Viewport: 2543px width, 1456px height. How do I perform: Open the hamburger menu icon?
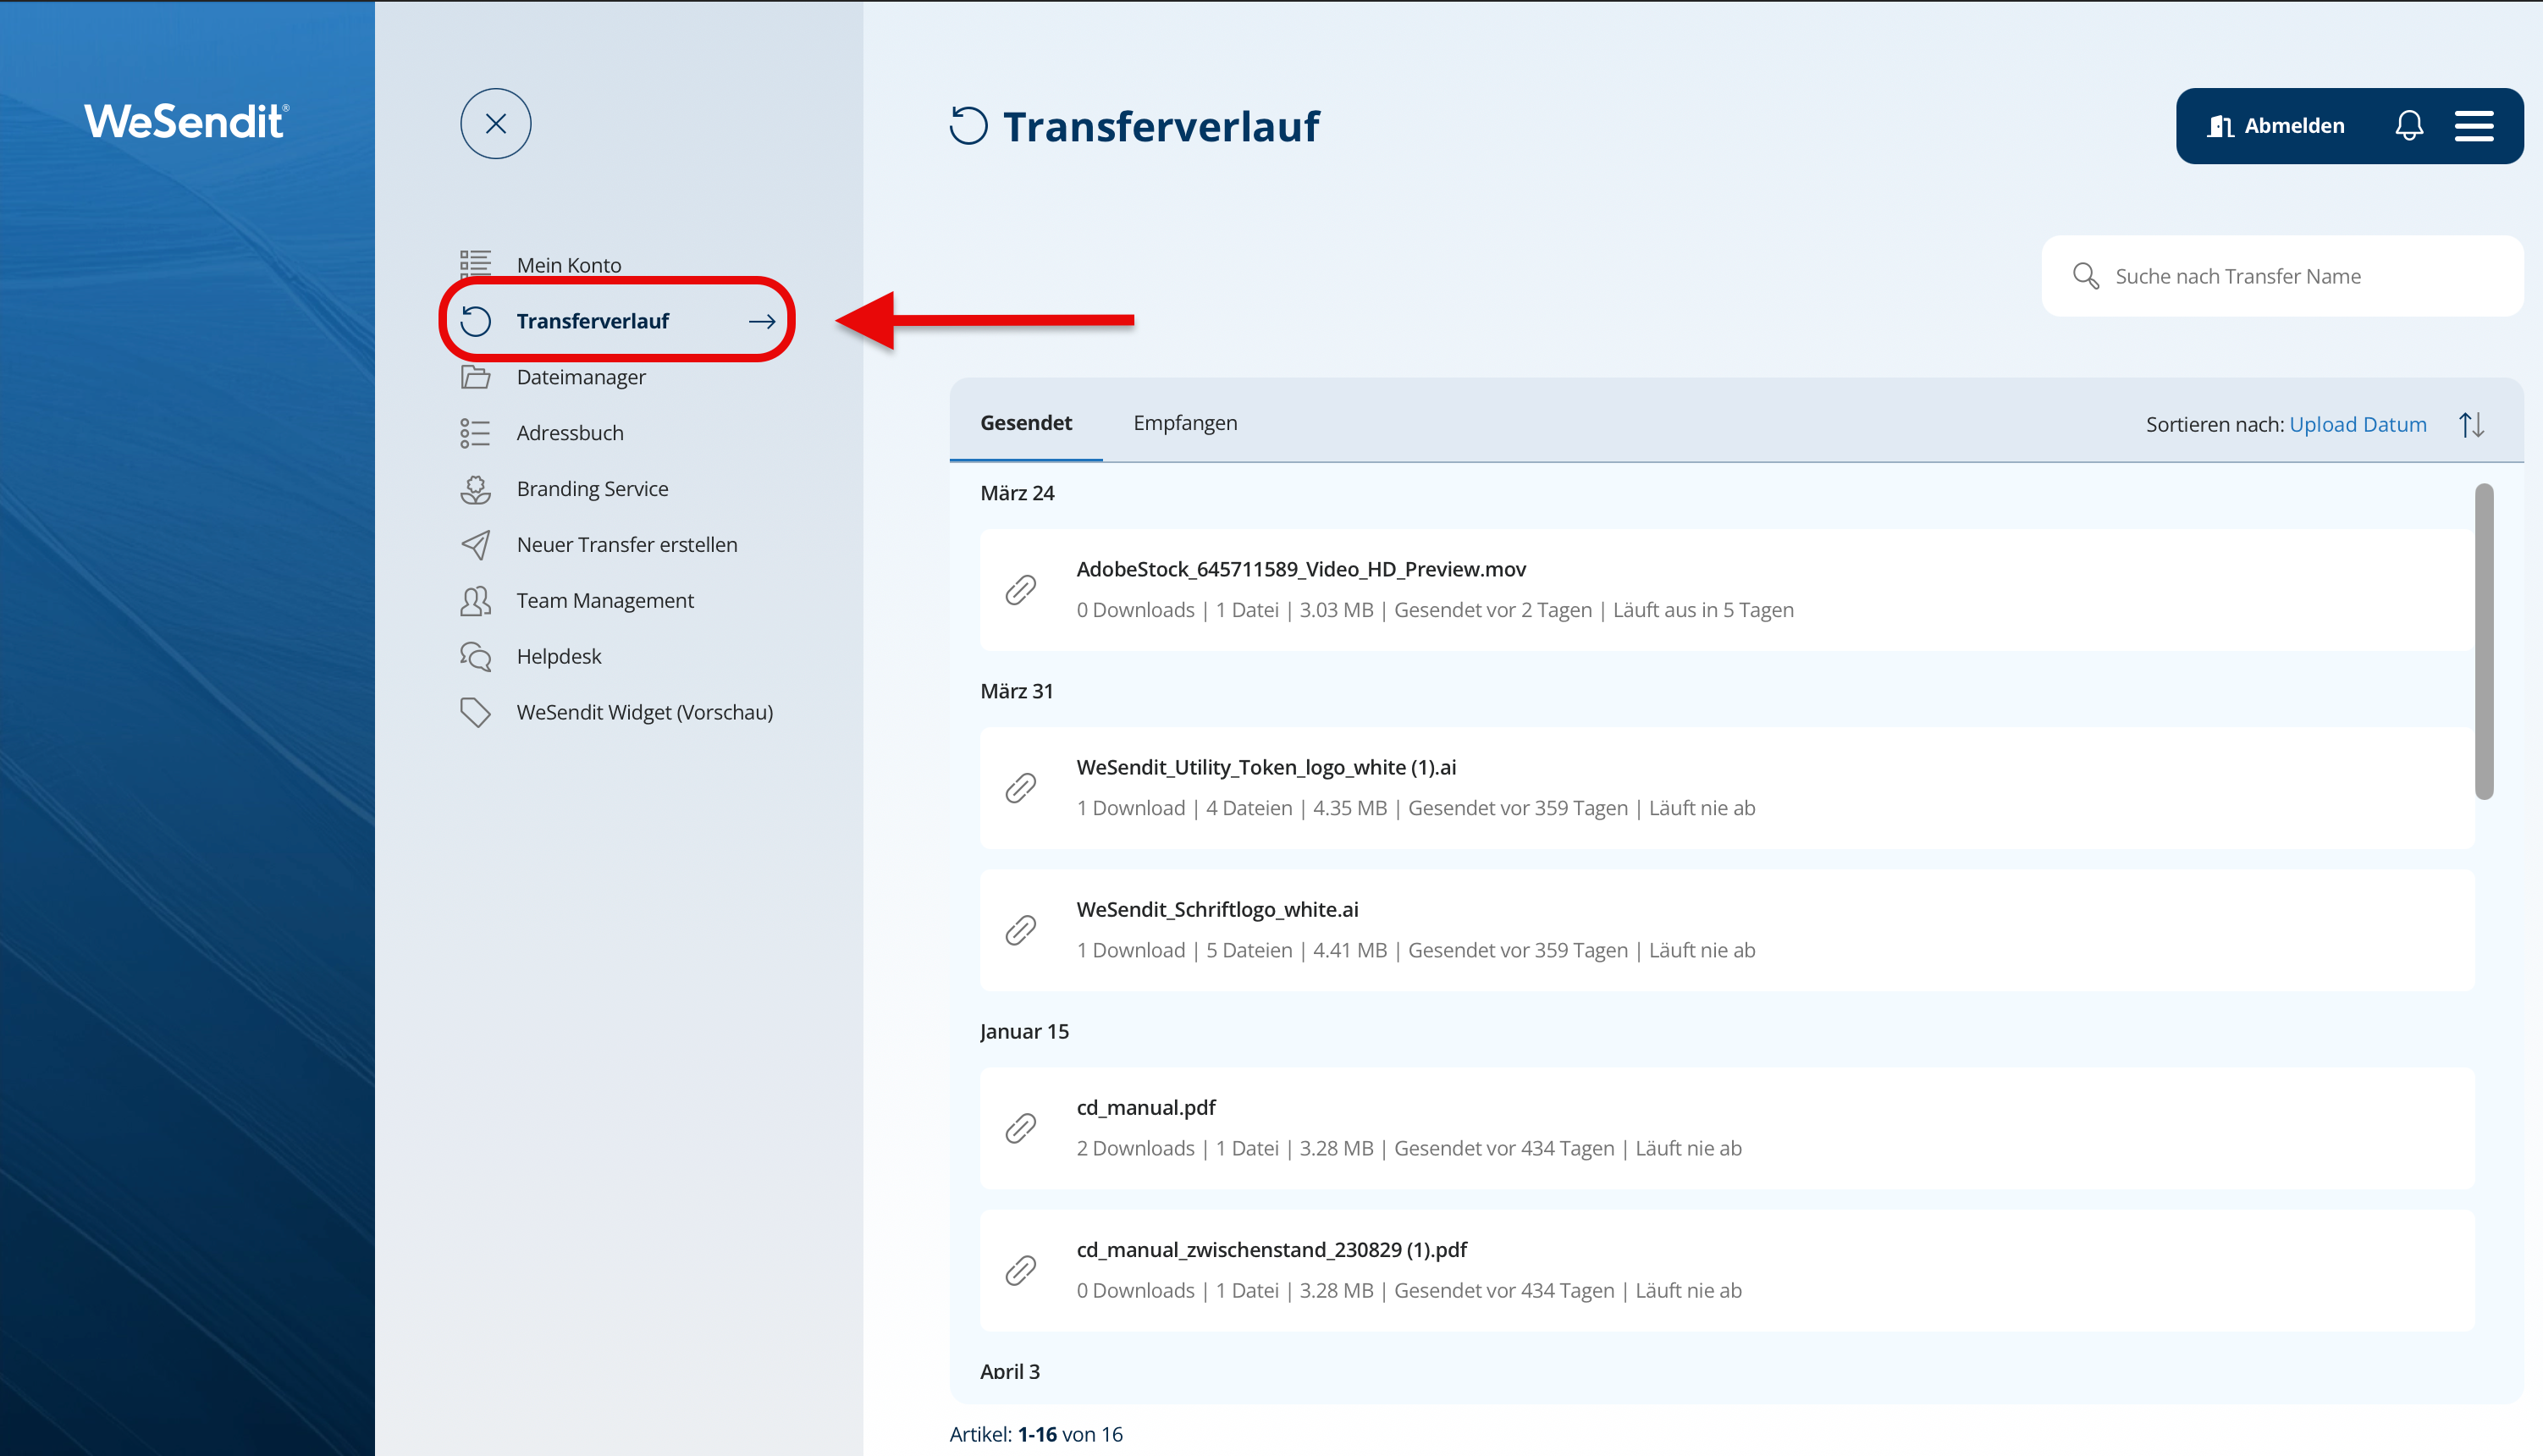click(x=2473, y=126)
